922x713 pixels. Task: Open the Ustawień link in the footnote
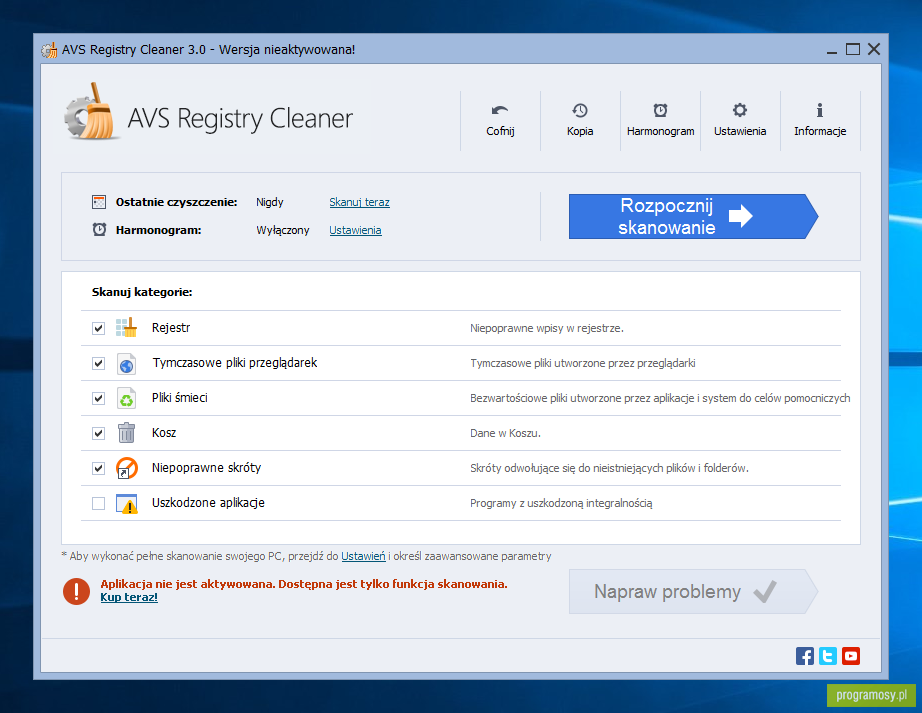363,556
